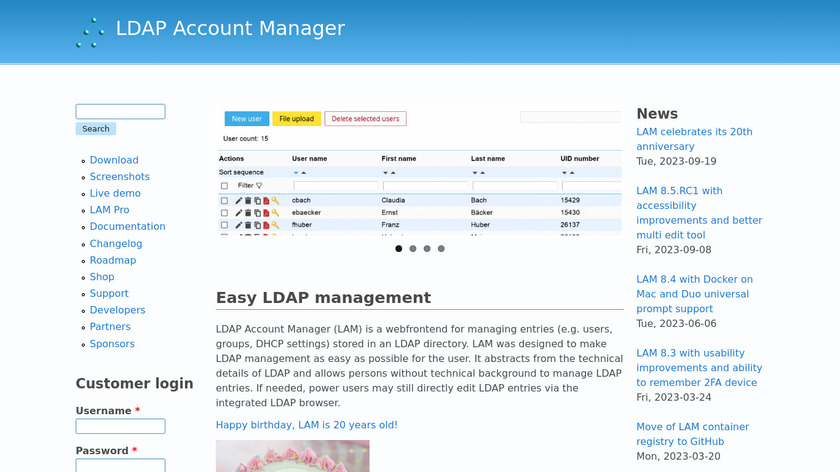Click the red PDF icon for cbach

click(x=266, y=200)
